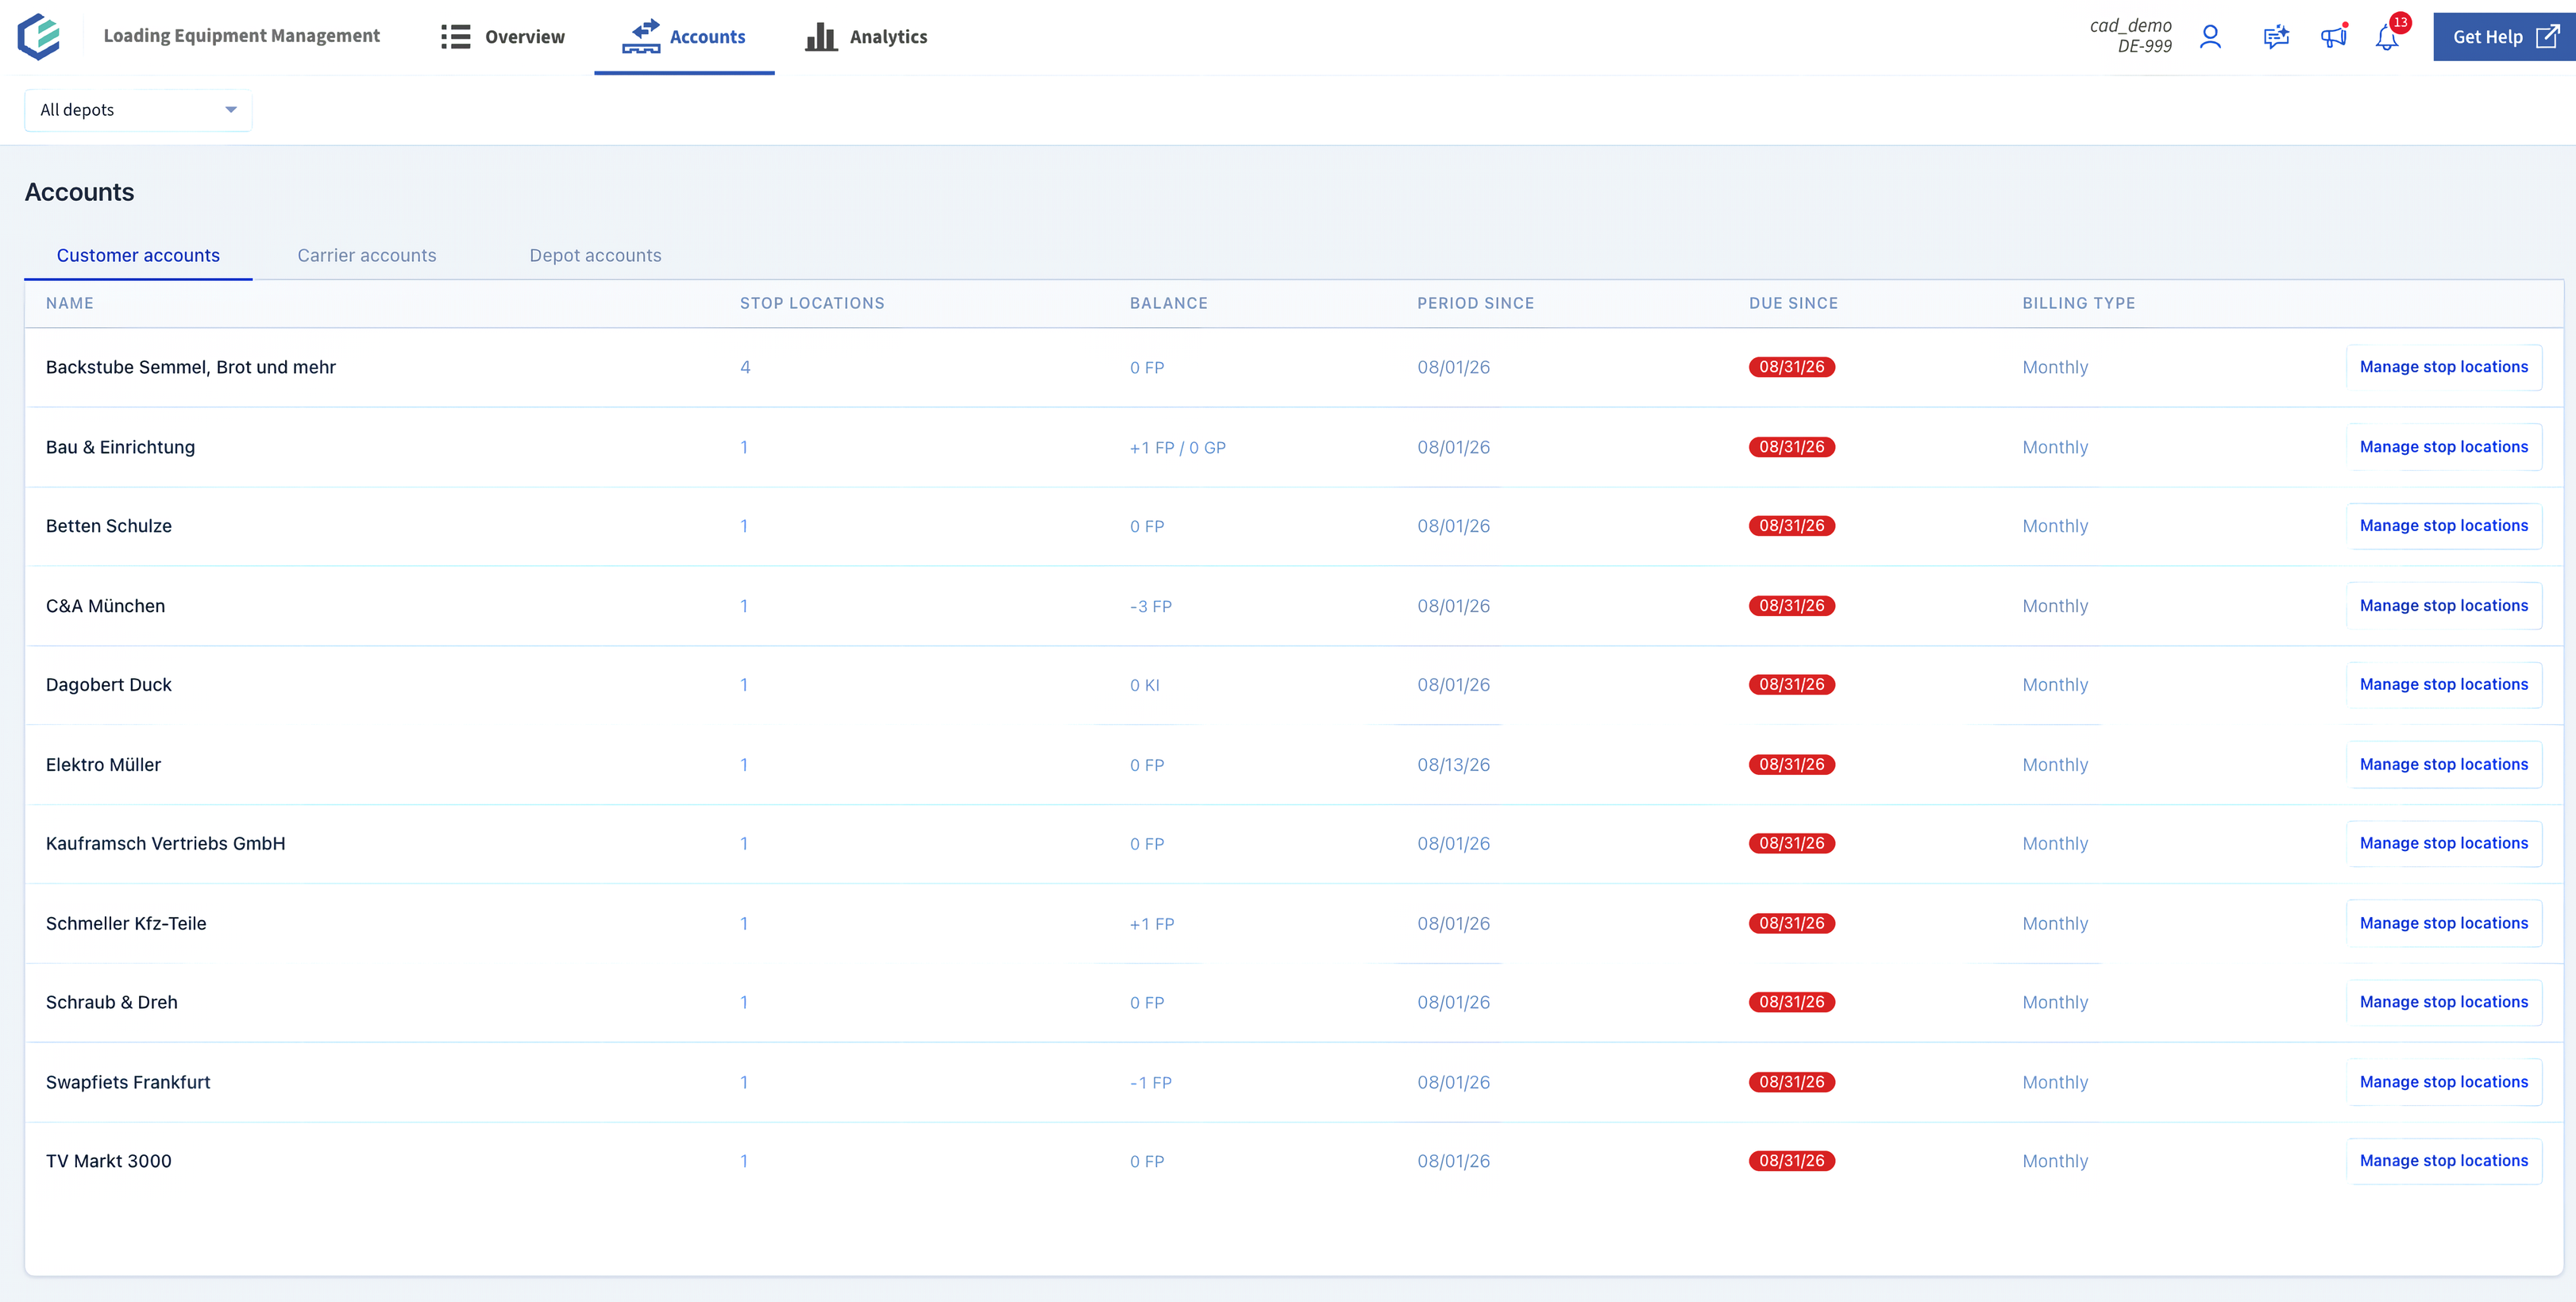Click Swapfiets Frankfurt stop locations count

tap(744, 1082)
